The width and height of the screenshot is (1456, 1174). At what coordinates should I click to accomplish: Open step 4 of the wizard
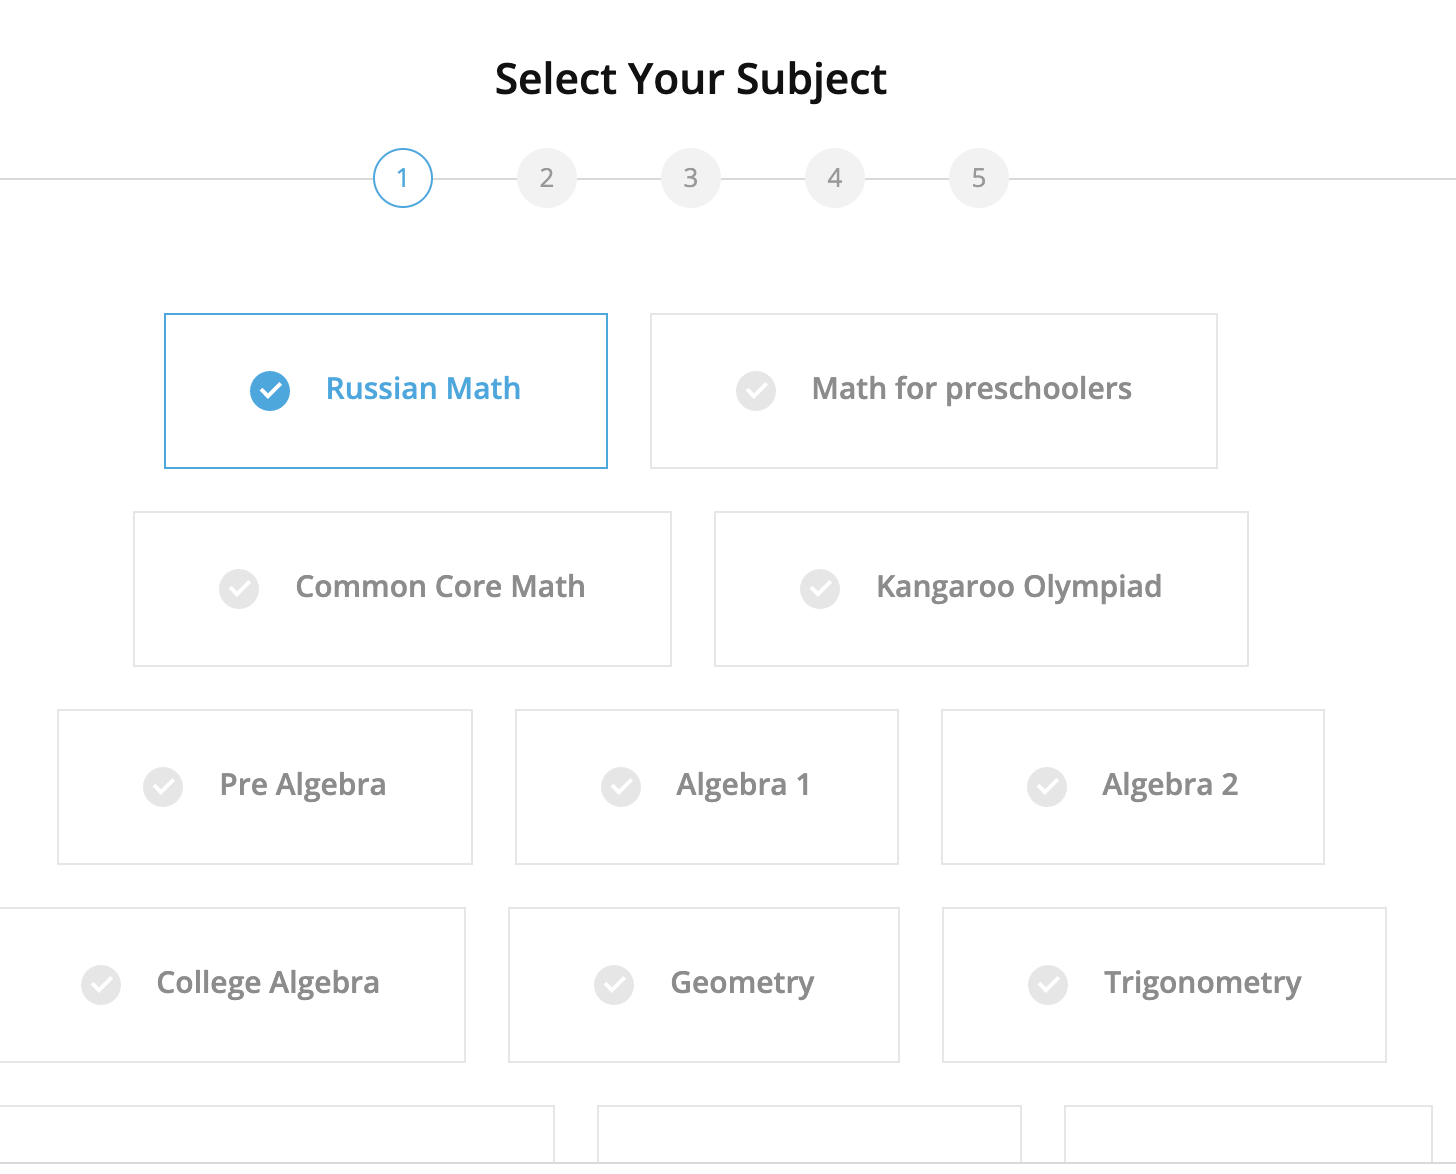point(835,178)
